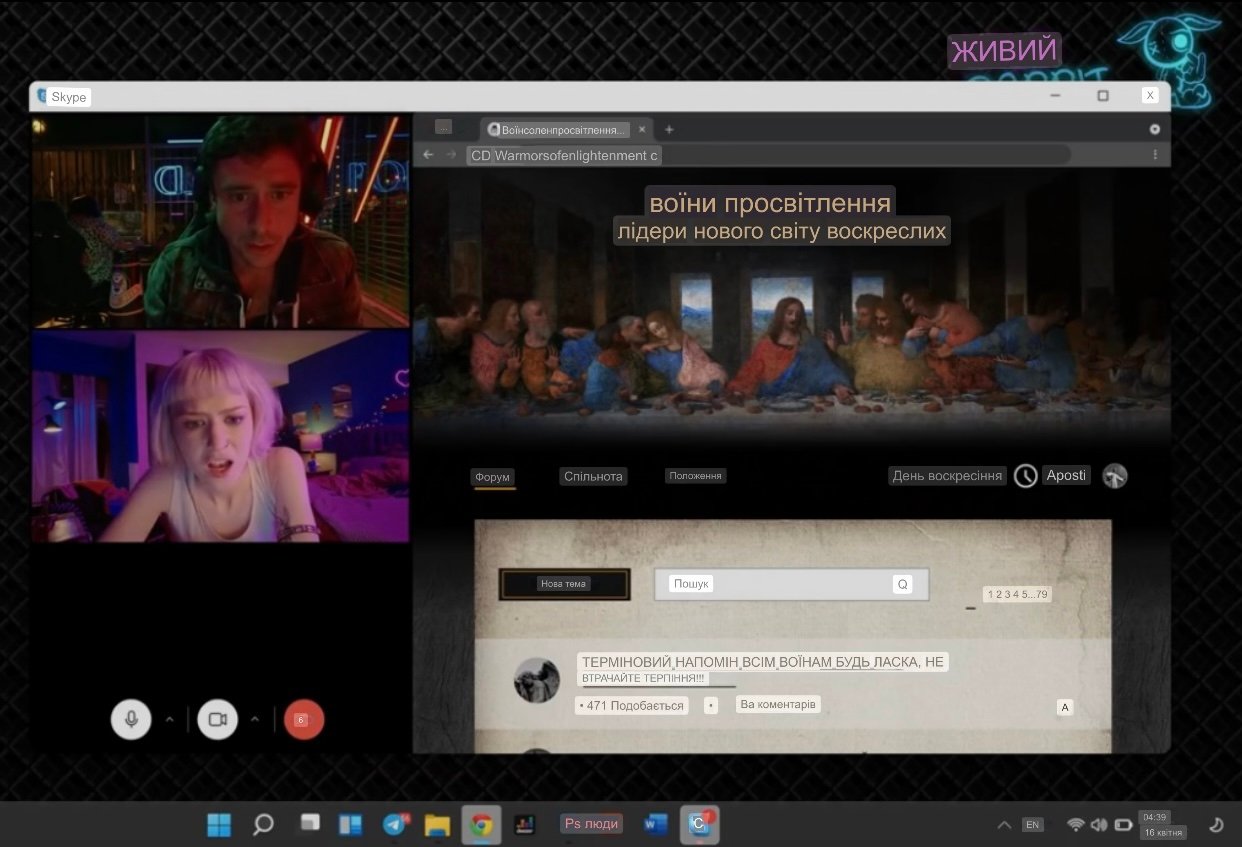Screen dimensions: 1242x847
Task: Open the Widgets taskbar icon
Action: point(350,825)
